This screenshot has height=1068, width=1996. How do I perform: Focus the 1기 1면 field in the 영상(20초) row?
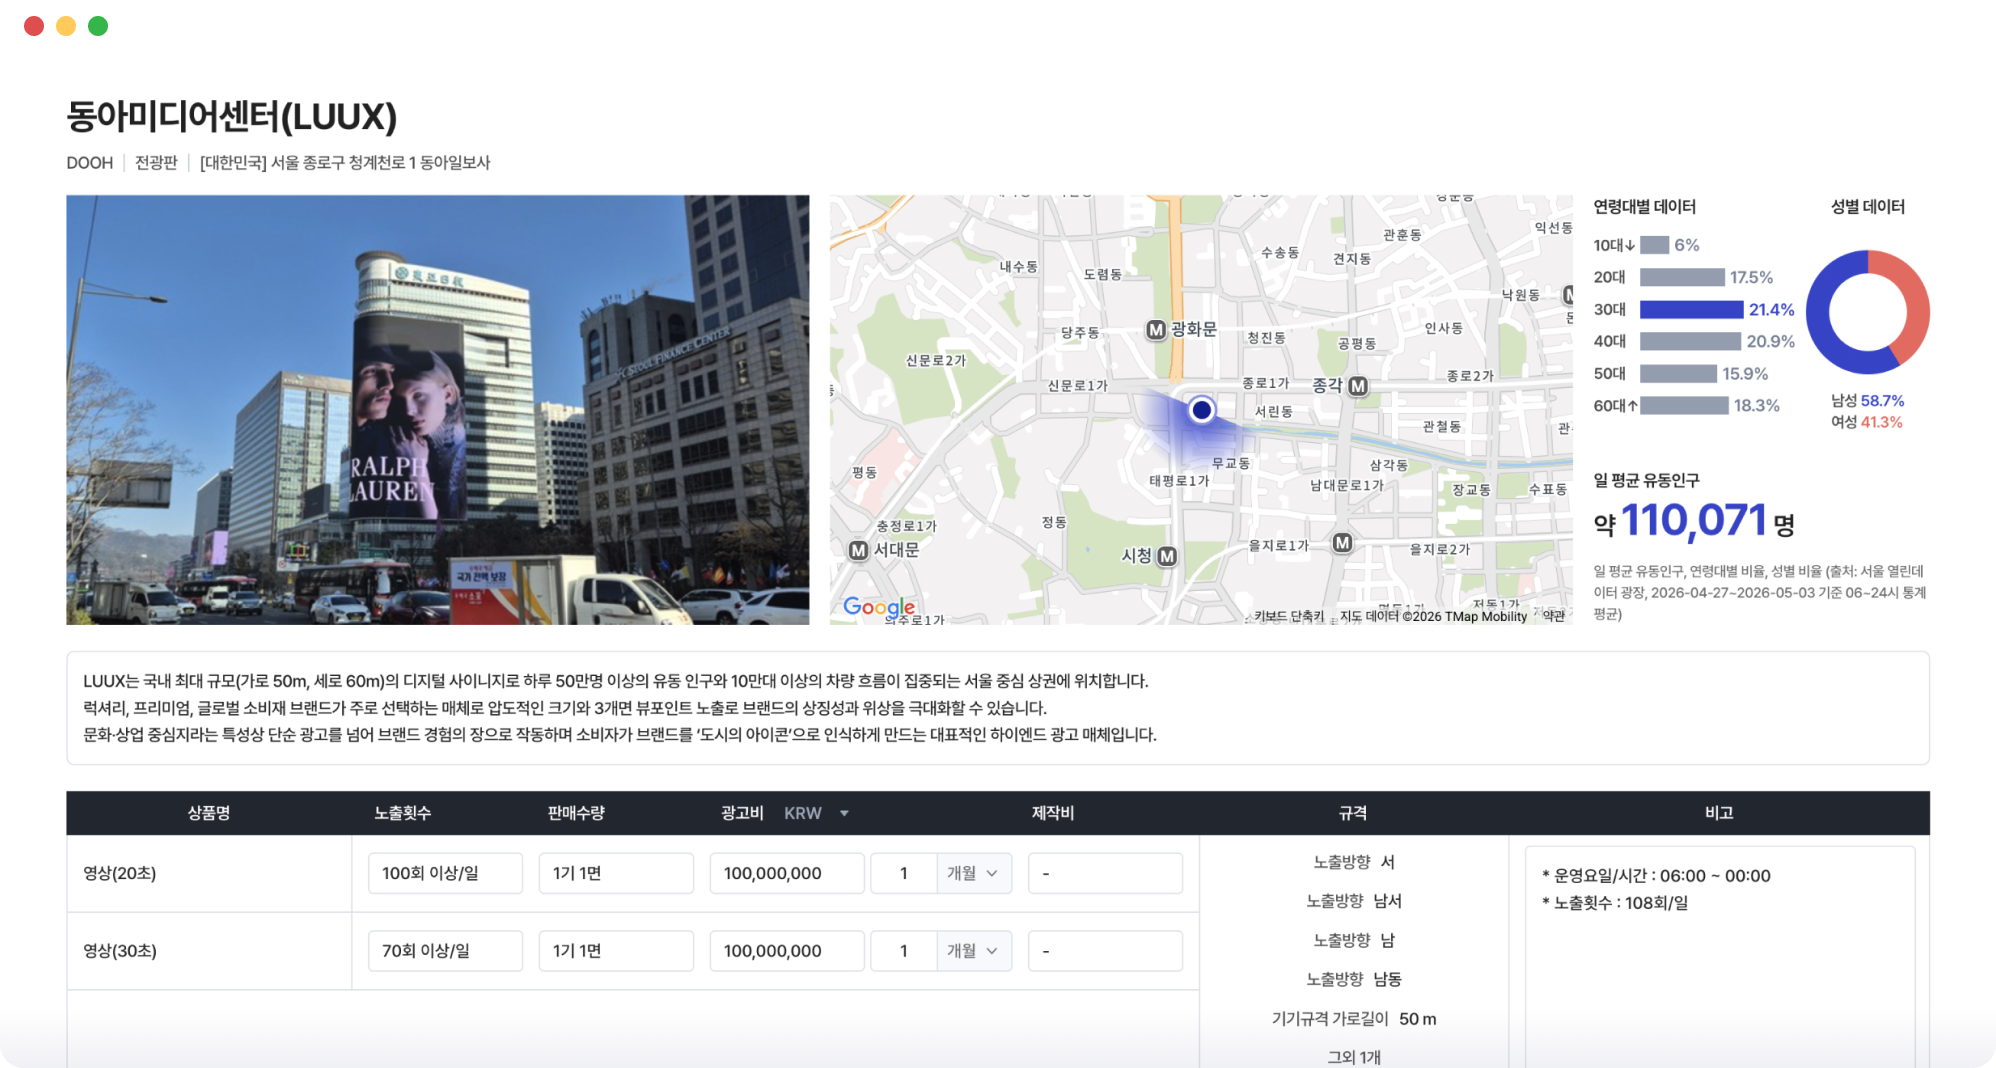(616, 873)
